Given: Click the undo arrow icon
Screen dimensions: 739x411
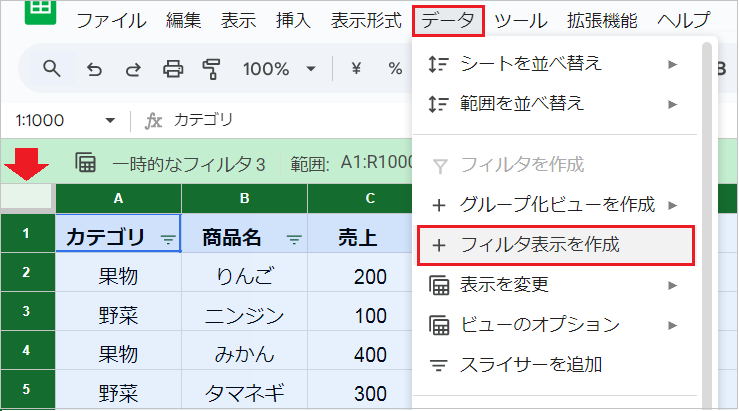Looking at the screenshot, I should point(94,69).
